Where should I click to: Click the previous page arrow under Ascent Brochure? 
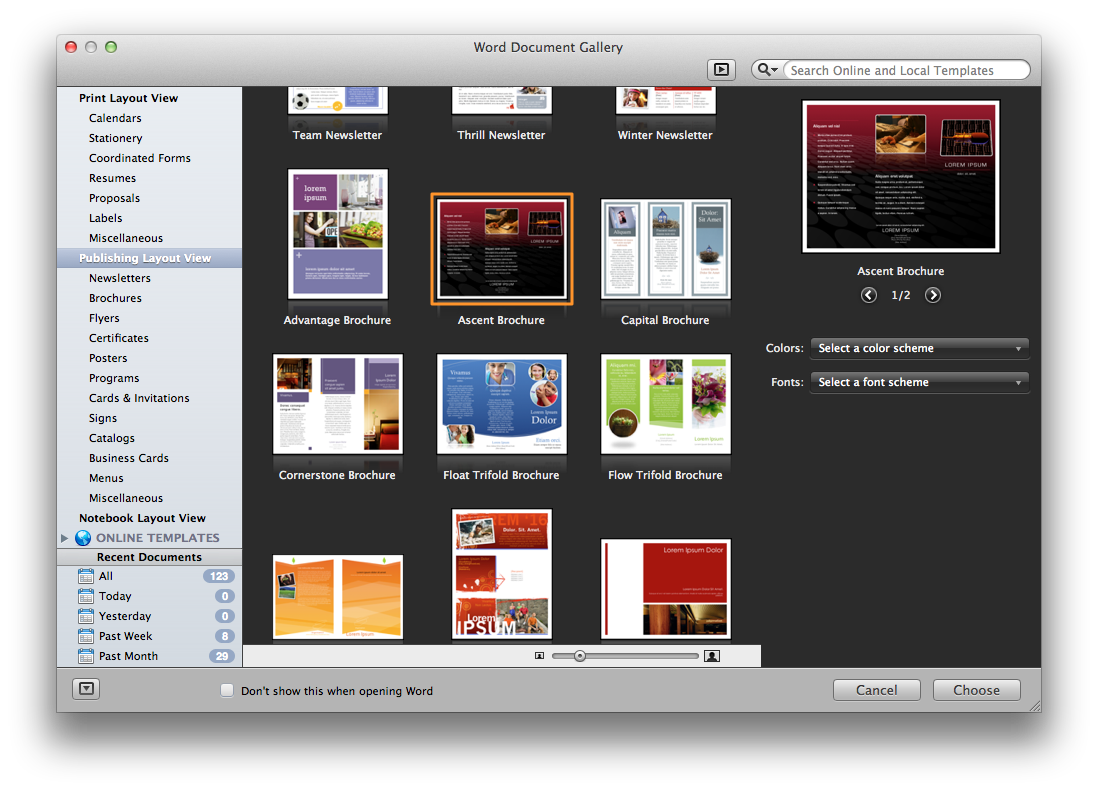pyautogui.click(x=868, y=295)
